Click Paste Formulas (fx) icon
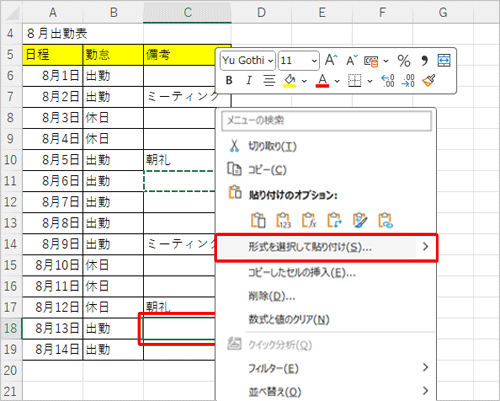This screenshot has height=401, width=500. point(309,220)
